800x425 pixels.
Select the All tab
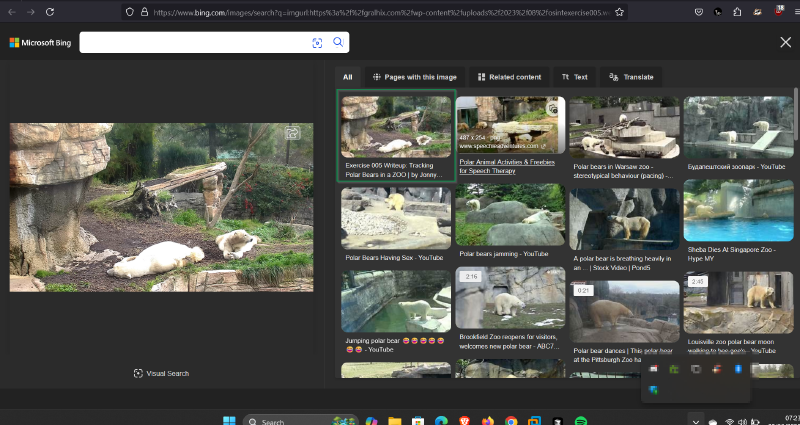click(348, 77)
